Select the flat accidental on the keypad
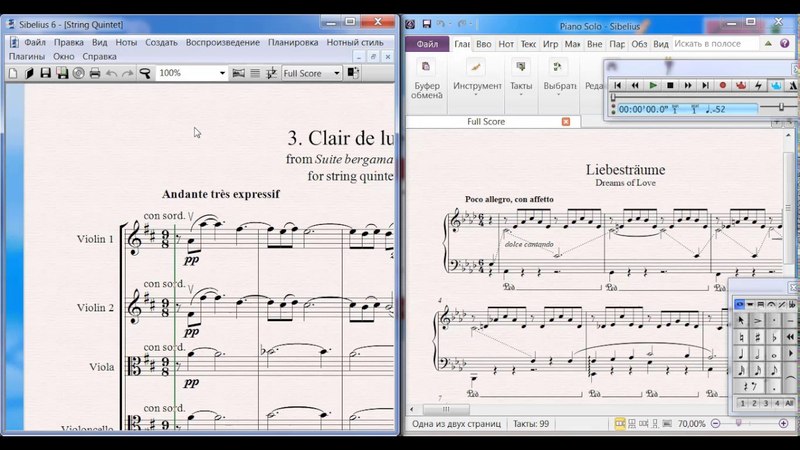The image size is (800, 450). (774, 337)
